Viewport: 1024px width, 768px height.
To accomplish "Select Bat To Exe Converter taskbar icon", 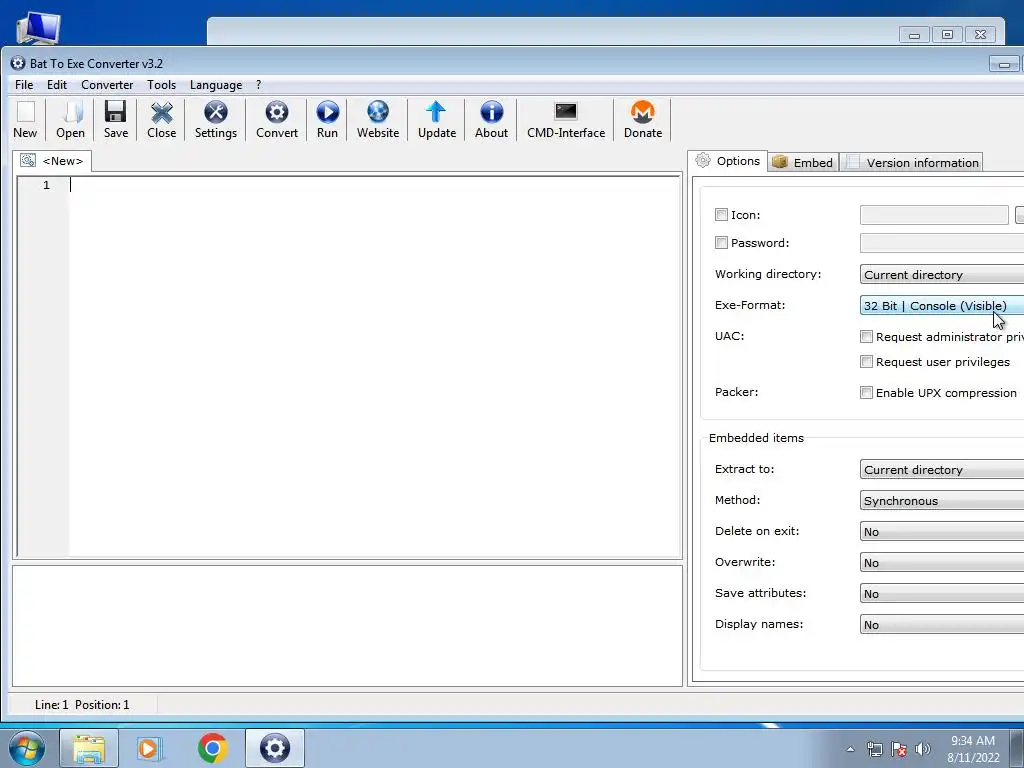I will point(275,748).
